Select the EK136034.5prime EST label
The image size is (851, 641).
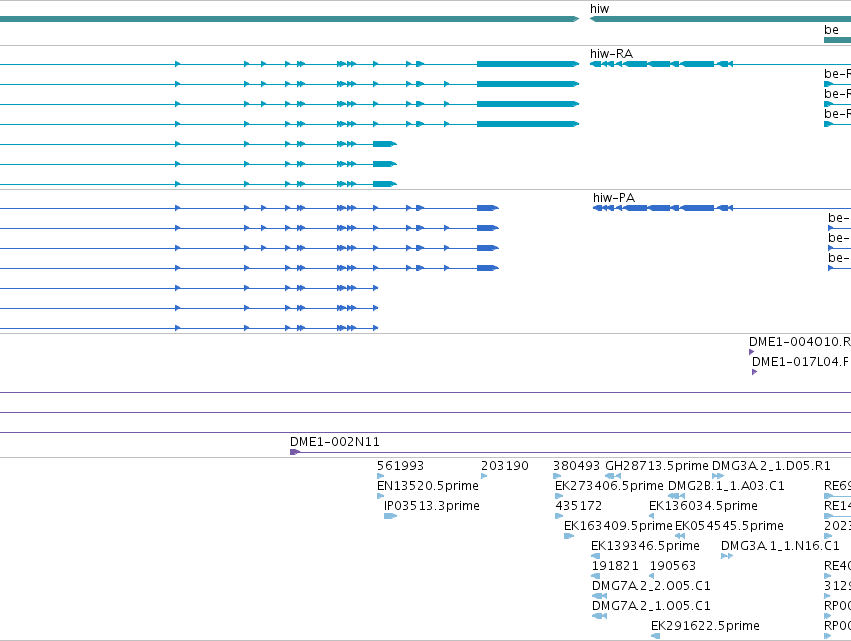pyautogui.click(x=703, y=506)
